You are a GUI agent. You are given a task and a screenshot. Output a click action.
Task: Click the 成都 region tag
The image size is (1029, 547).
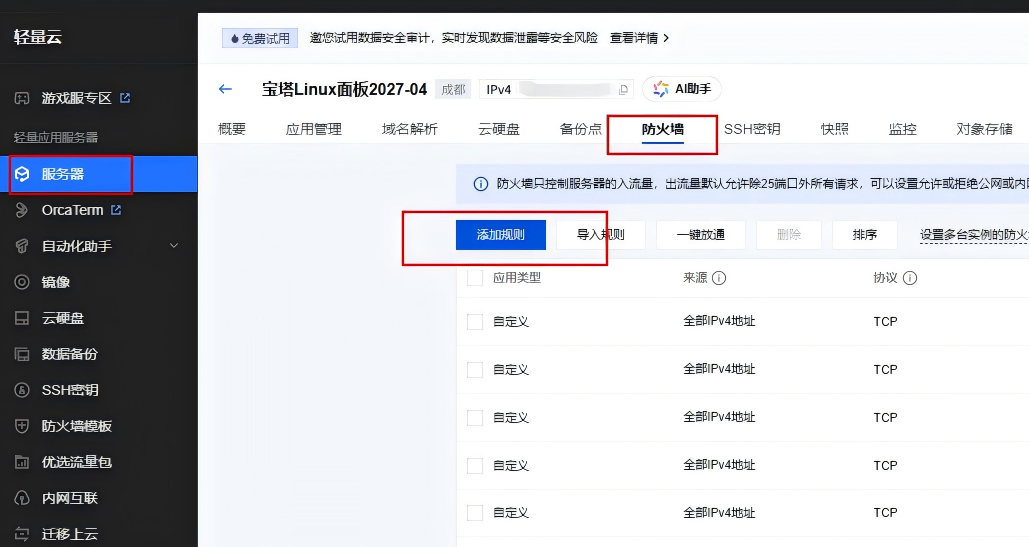point(453,89)
